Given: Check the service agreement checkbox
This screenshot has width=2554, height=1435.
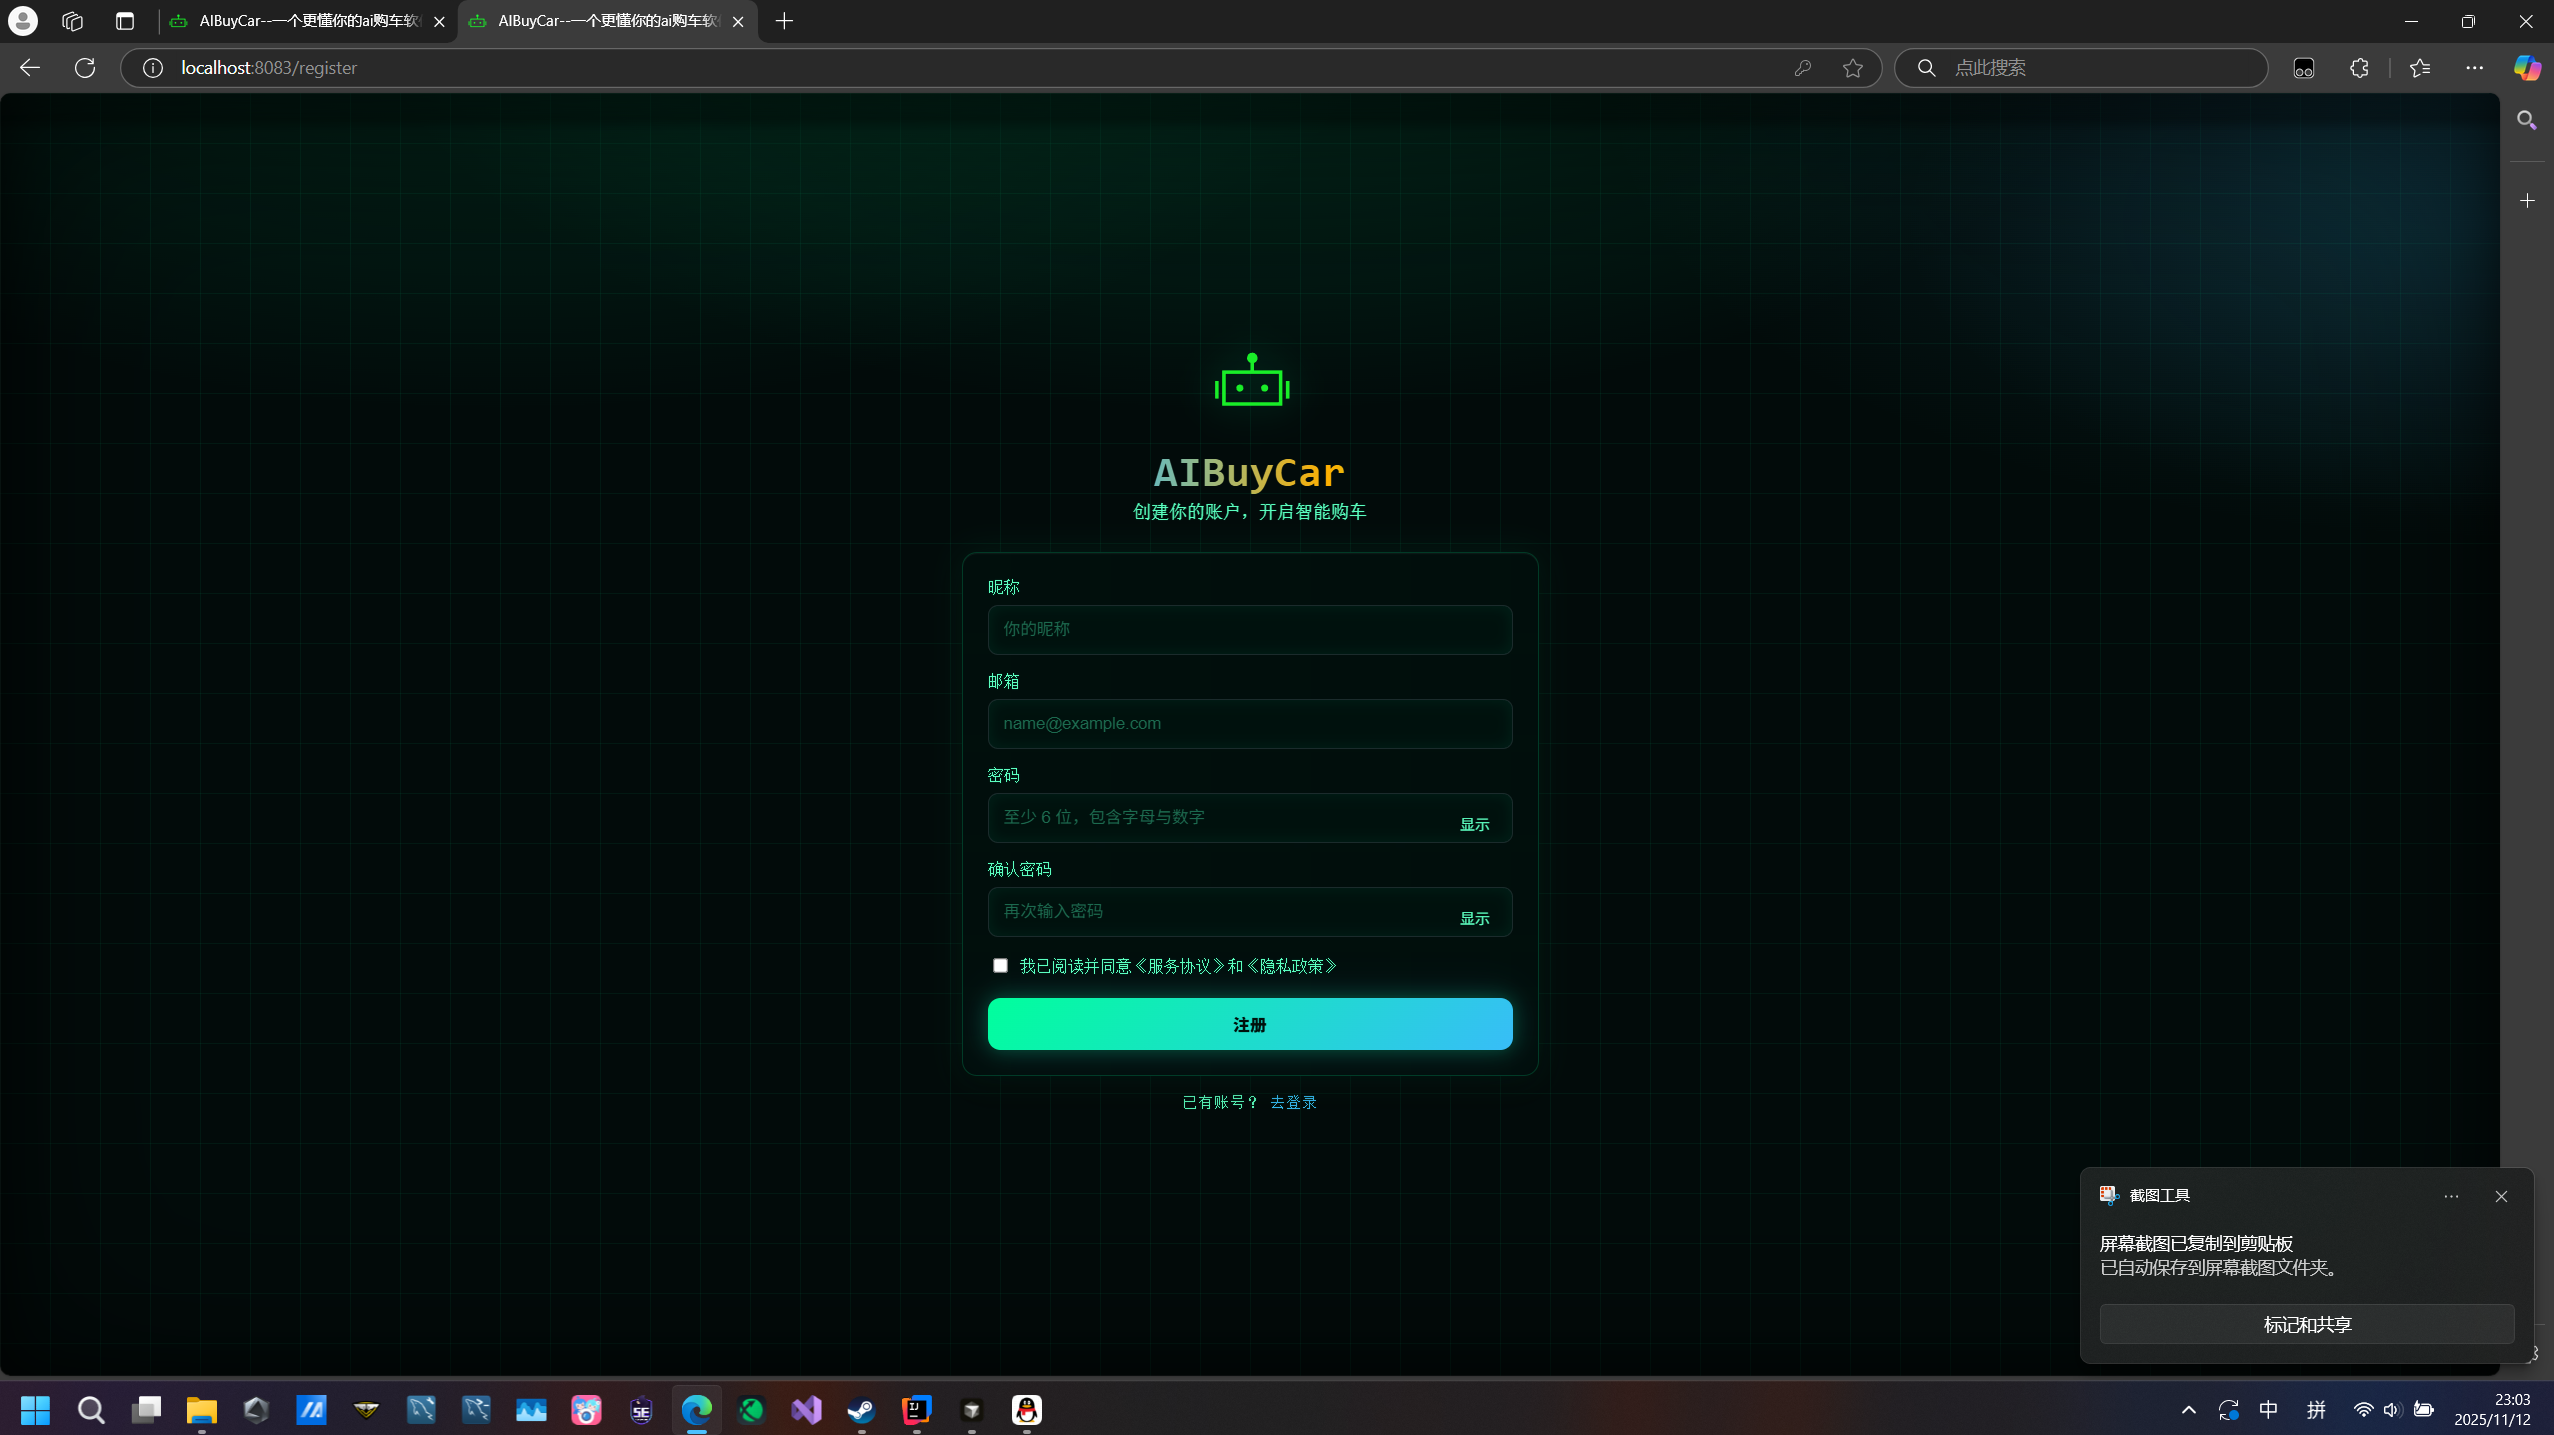Looking at the screenshot, I should (x=1000, y=965).
